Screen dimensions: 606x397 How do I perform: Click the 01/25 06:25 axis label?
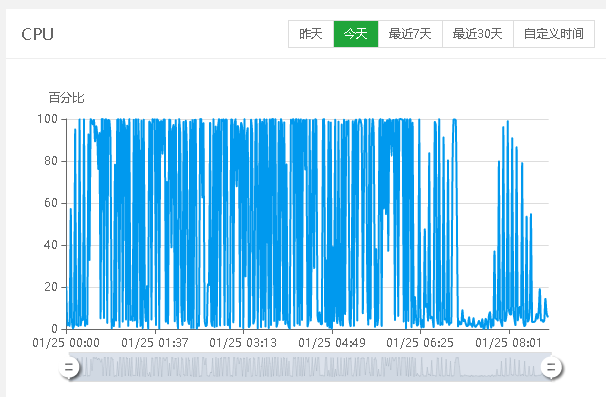(420, 343)
